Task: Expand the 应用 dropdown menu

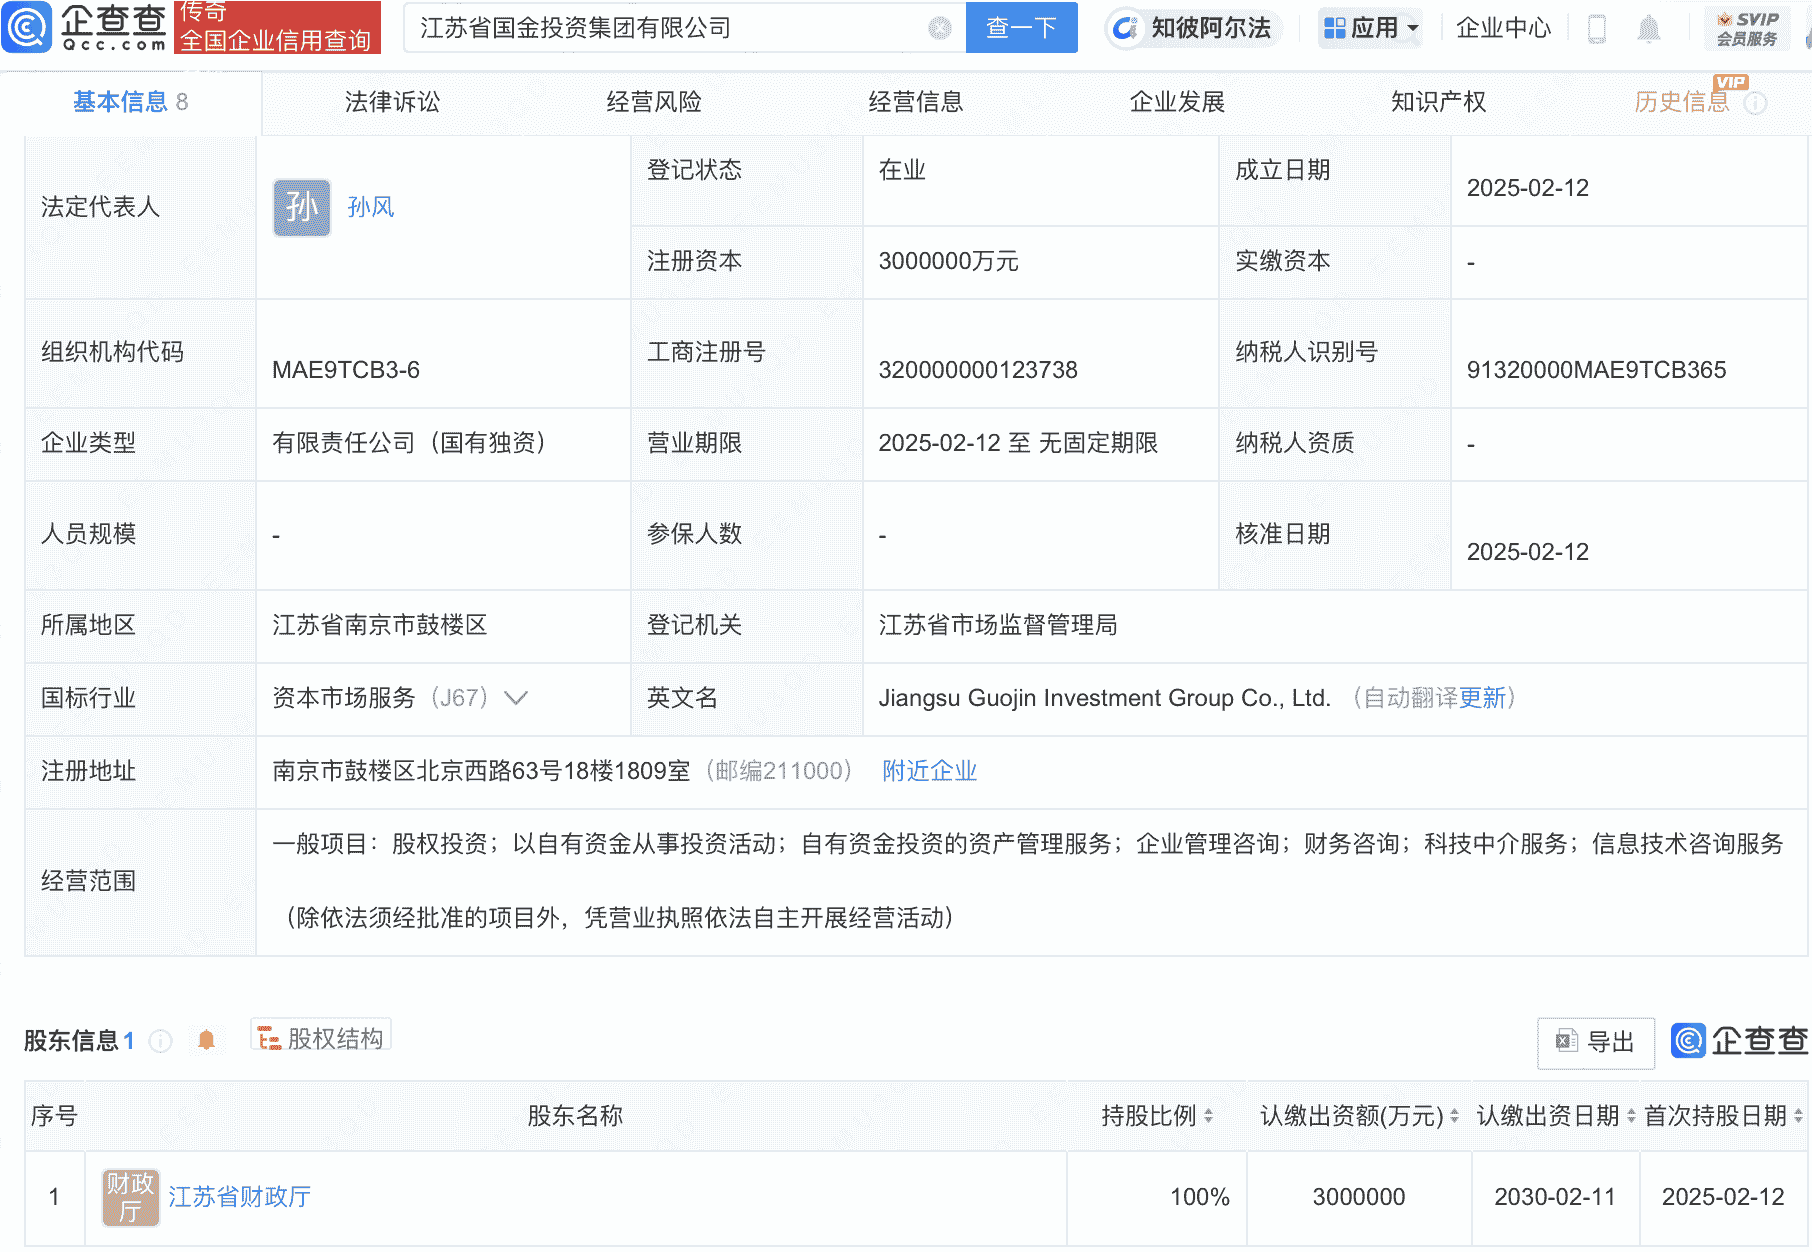Action: 1370,28
